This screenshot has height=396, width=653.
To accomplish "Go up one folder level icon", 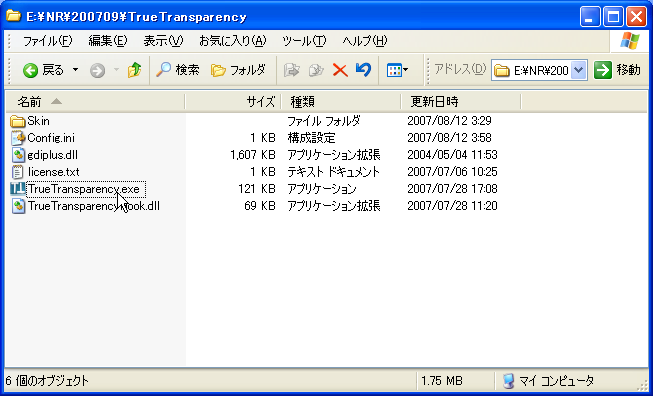I will point(134,70).
